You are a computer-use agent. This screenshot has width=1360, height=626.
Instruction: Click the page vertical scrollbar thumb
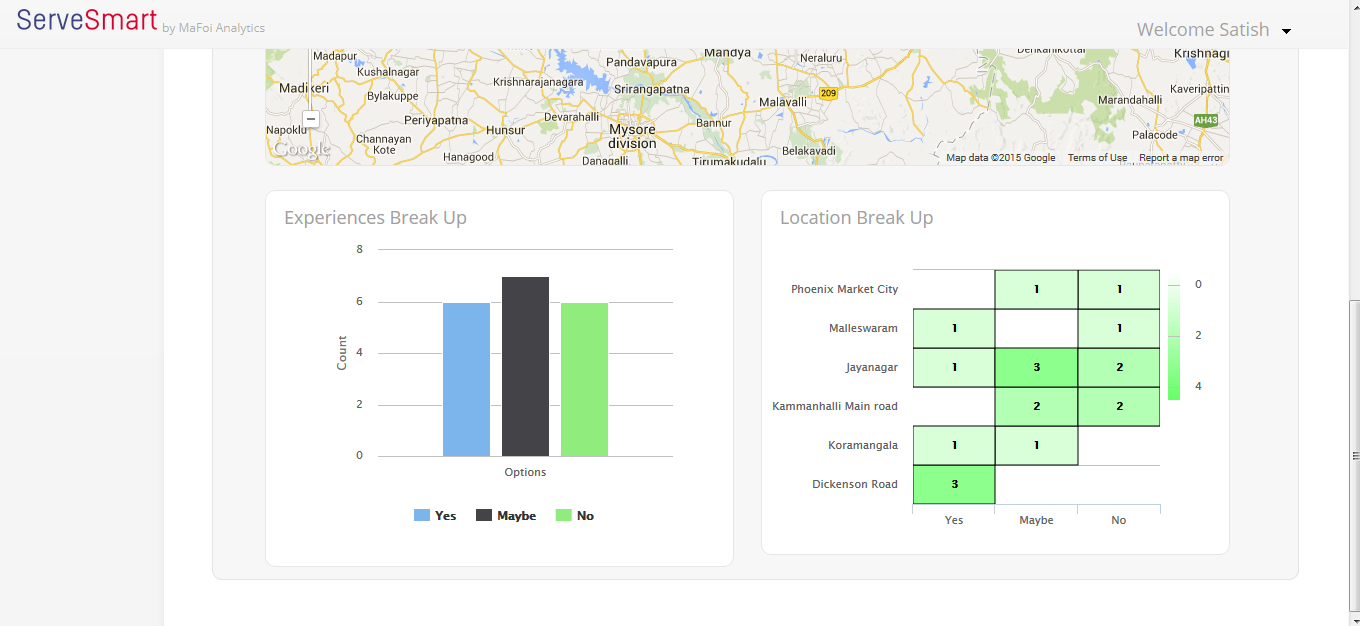(x=1354, y=455)
